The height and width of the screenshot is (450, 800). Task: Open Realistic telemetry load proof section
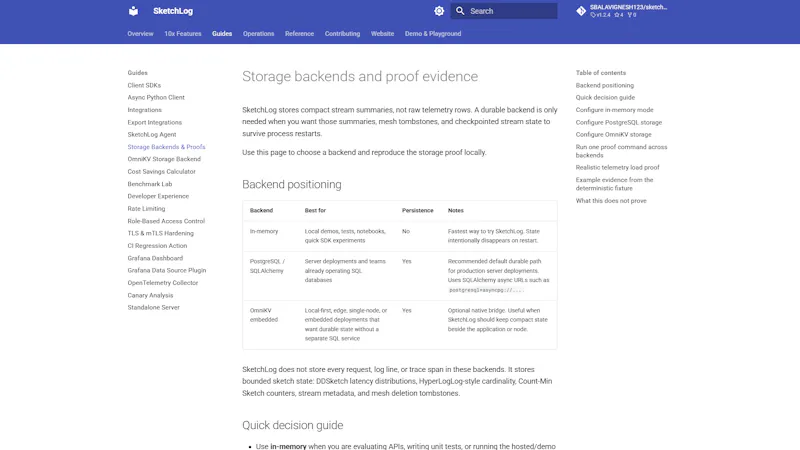tap(617, 167)
